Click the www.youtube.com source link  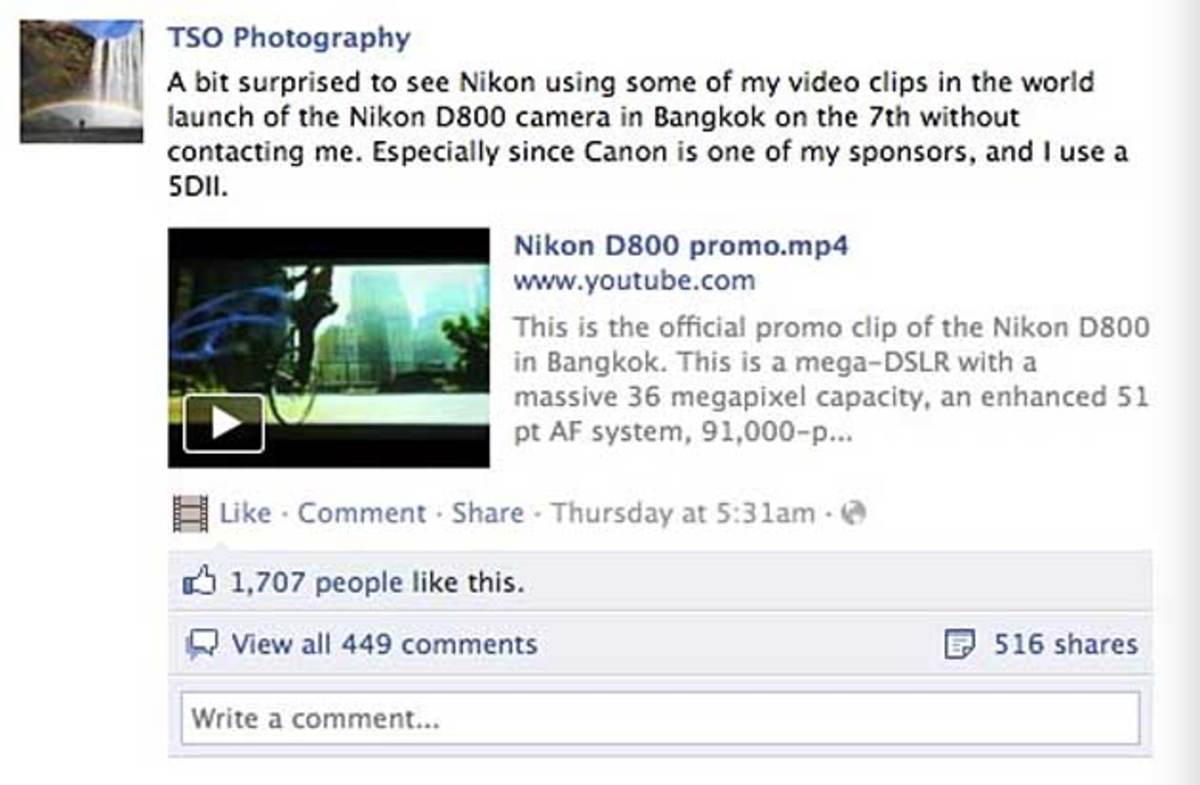tap(634, 281)
